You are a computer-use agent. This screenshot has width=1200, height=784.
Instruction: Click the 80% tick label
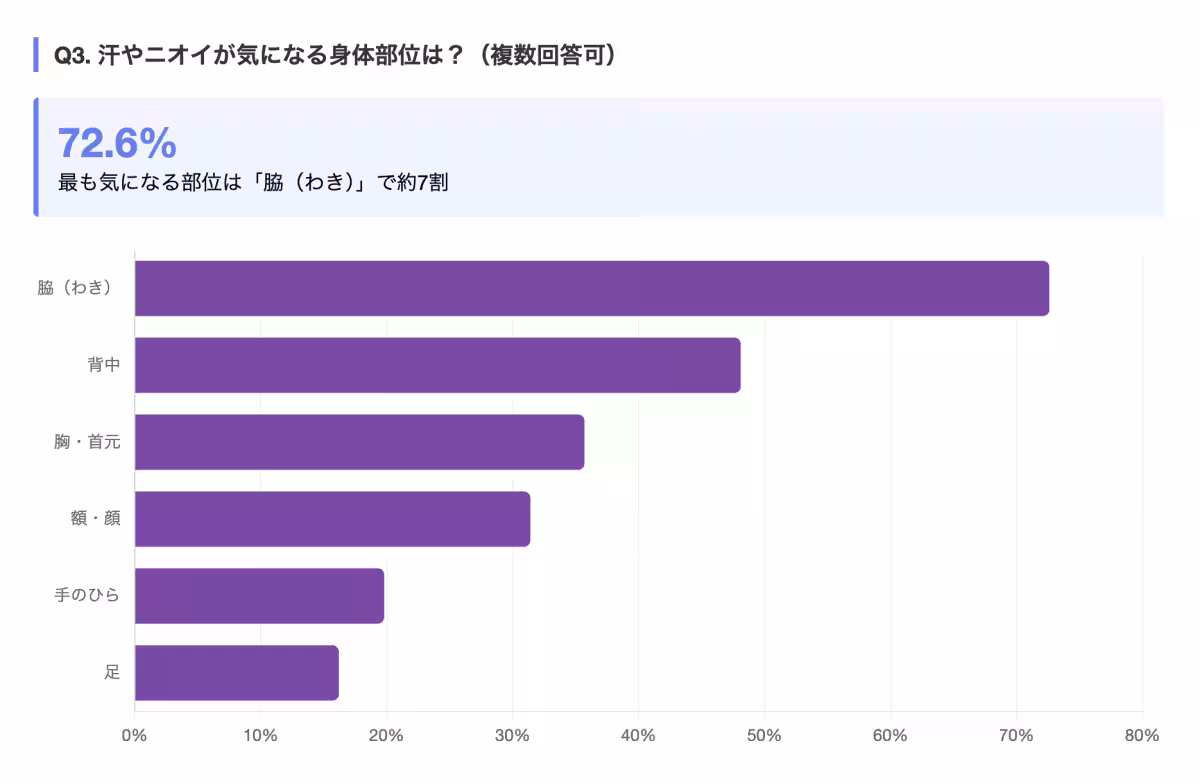pos(1142,736)
